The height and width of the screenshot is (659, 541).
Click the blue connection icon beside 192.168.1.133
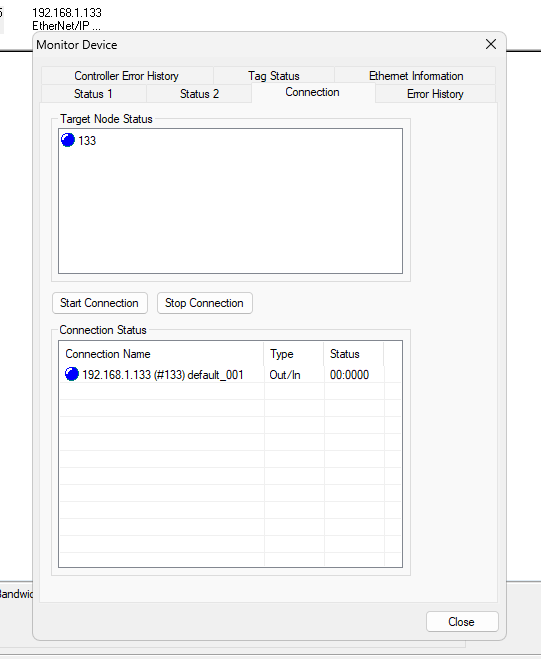72,374
